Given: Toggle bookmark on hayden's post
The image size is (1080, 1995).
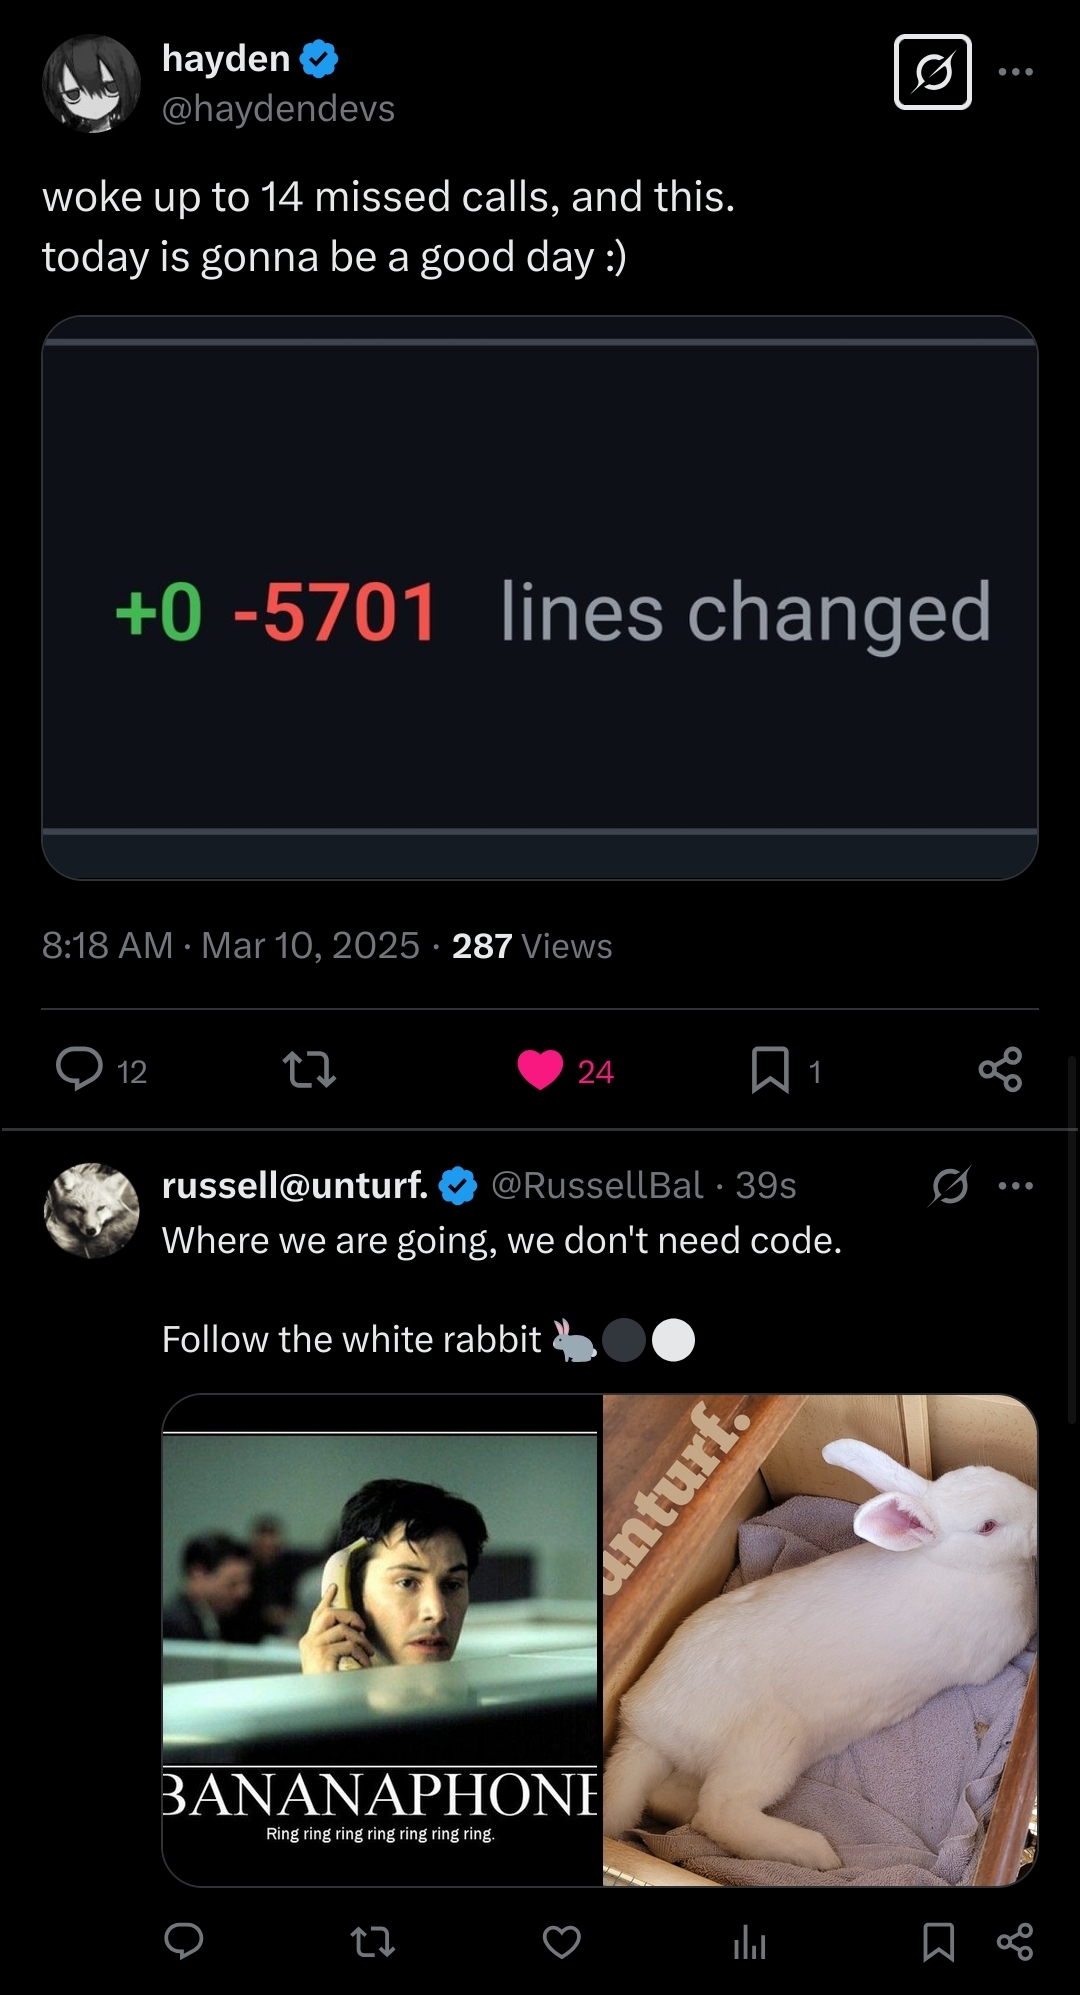Looking at the screenshot, I should 770,1069.
